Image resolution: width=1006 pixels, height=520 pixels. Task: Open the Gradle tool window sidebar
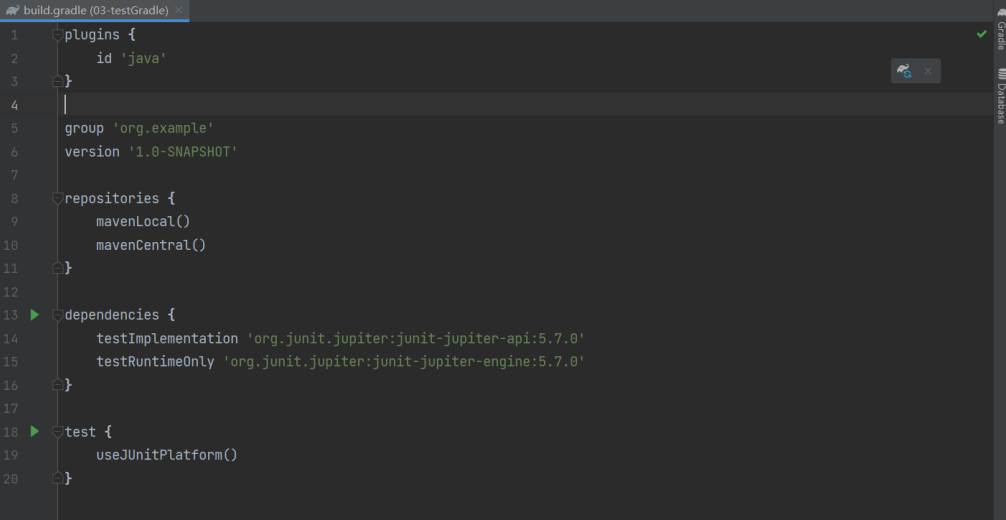[1000, 29]
